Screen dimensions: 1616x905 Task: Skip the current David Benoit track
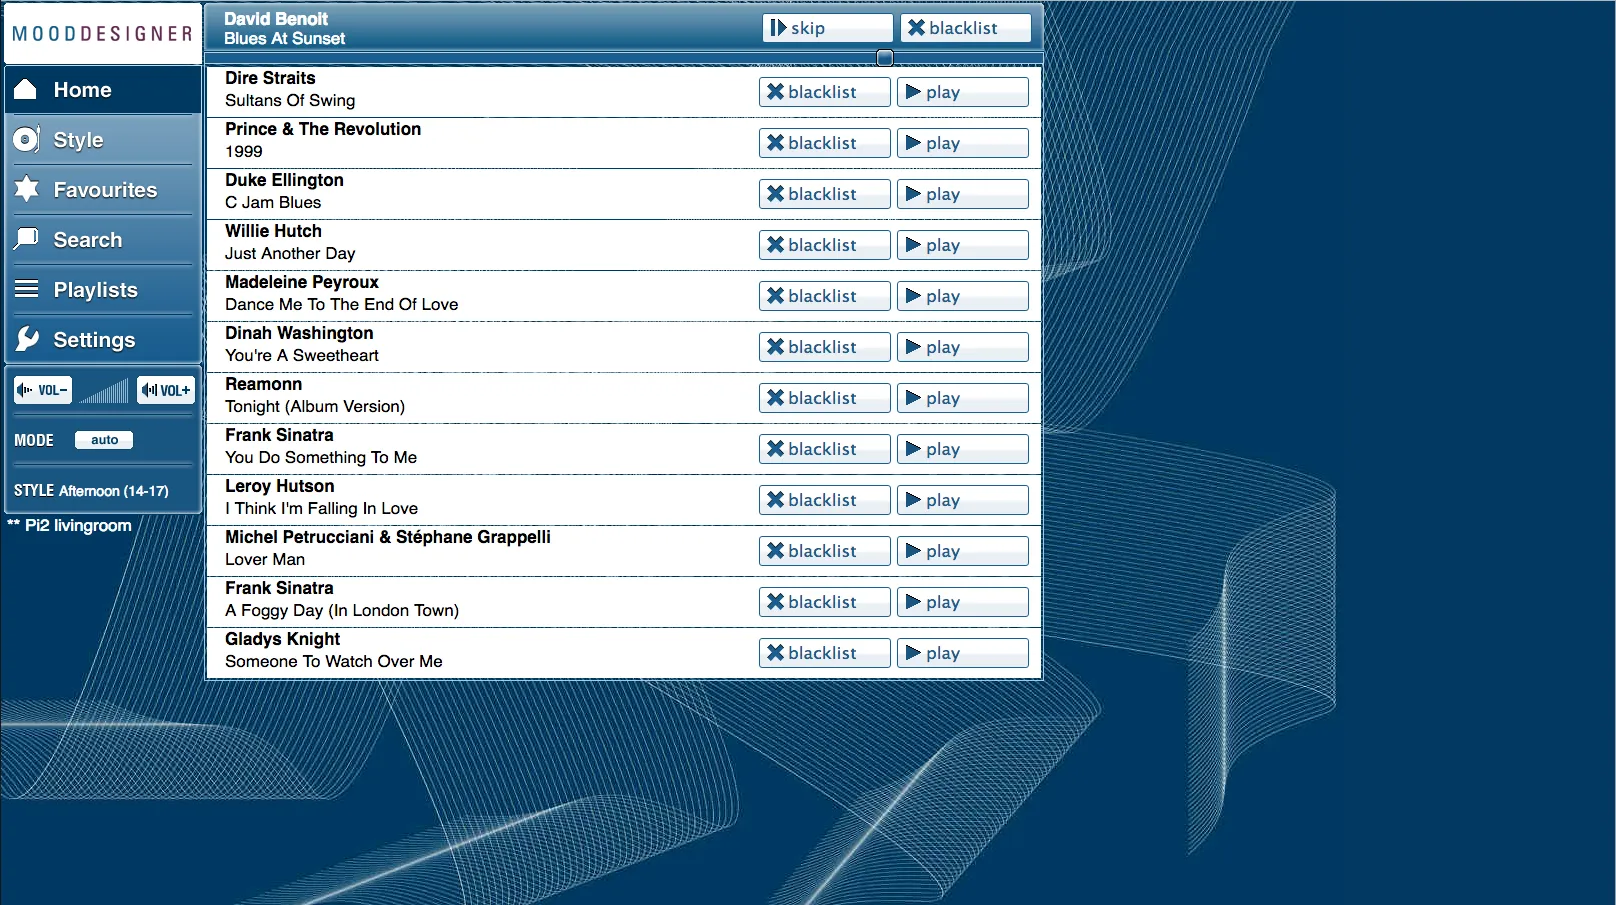[828, 28]
